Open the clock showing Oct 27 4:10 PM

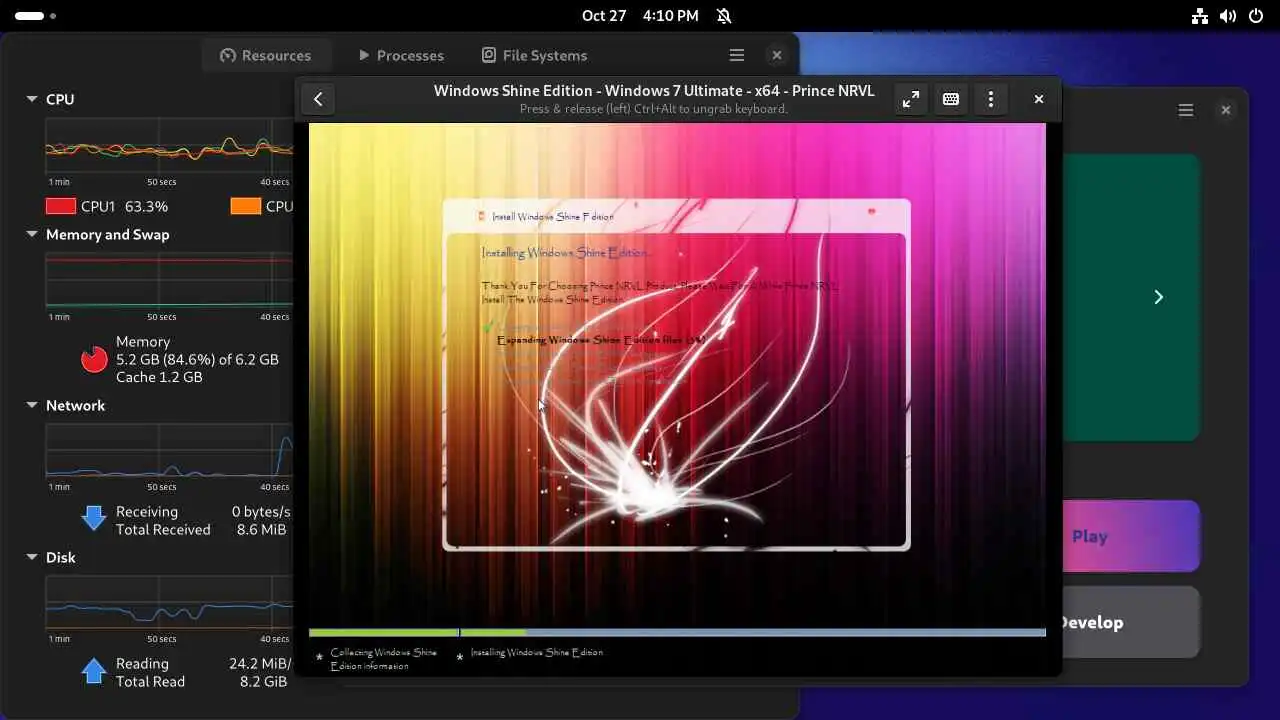tap(640, 16)
